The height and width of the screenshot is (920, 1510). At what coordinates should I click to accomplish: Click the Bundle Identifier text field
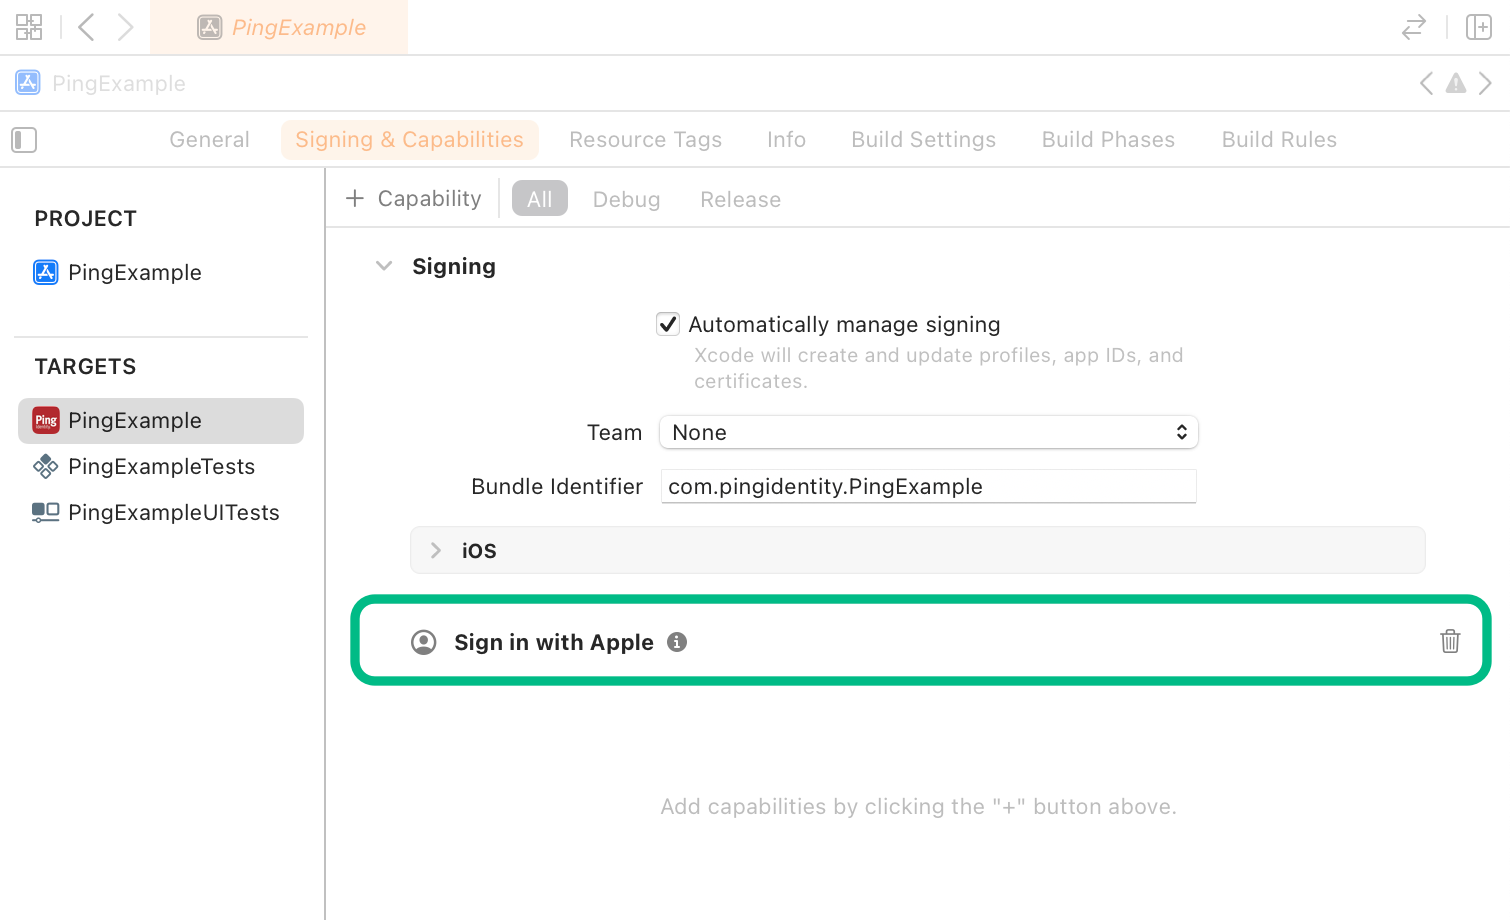coord(928,486)
